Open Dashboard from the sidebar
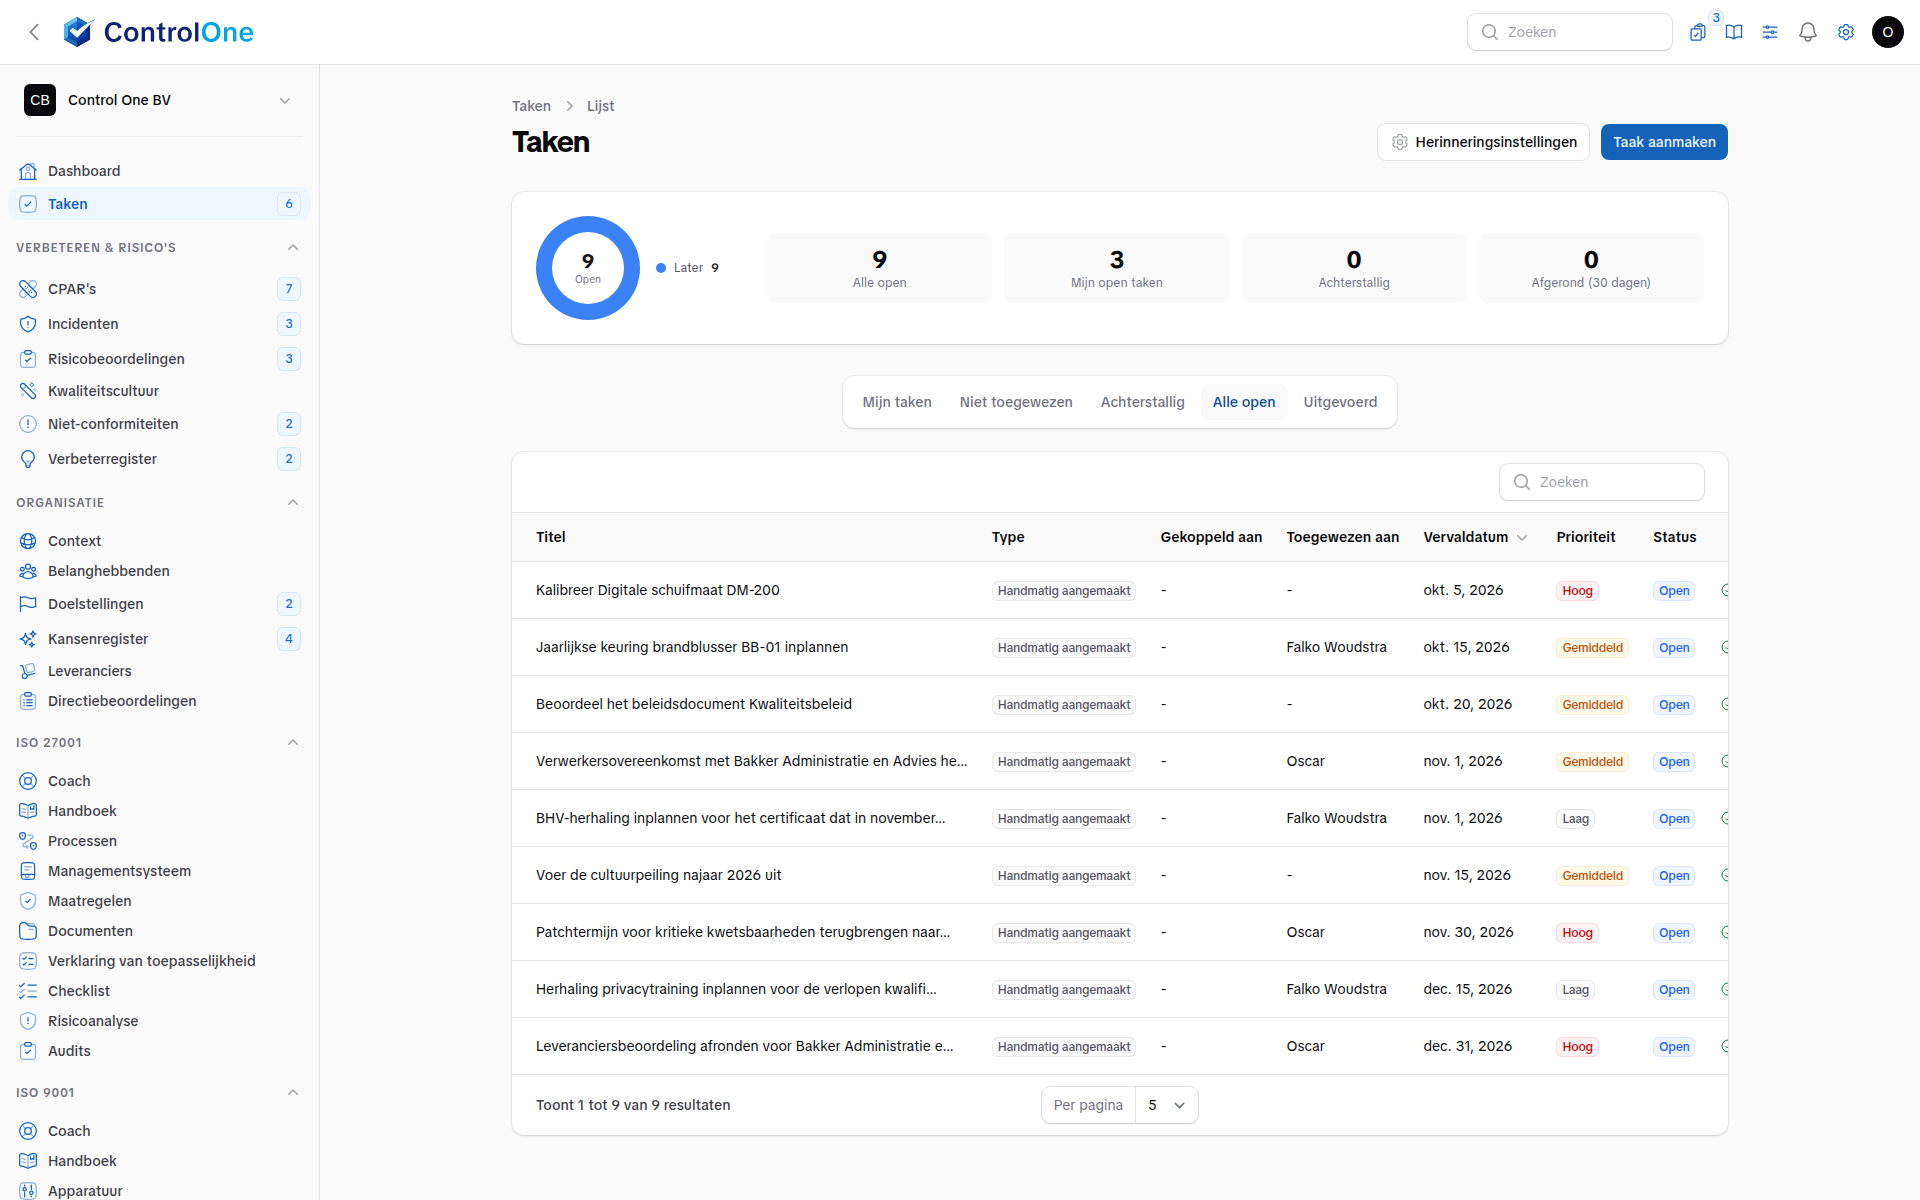 coord(159,171)
